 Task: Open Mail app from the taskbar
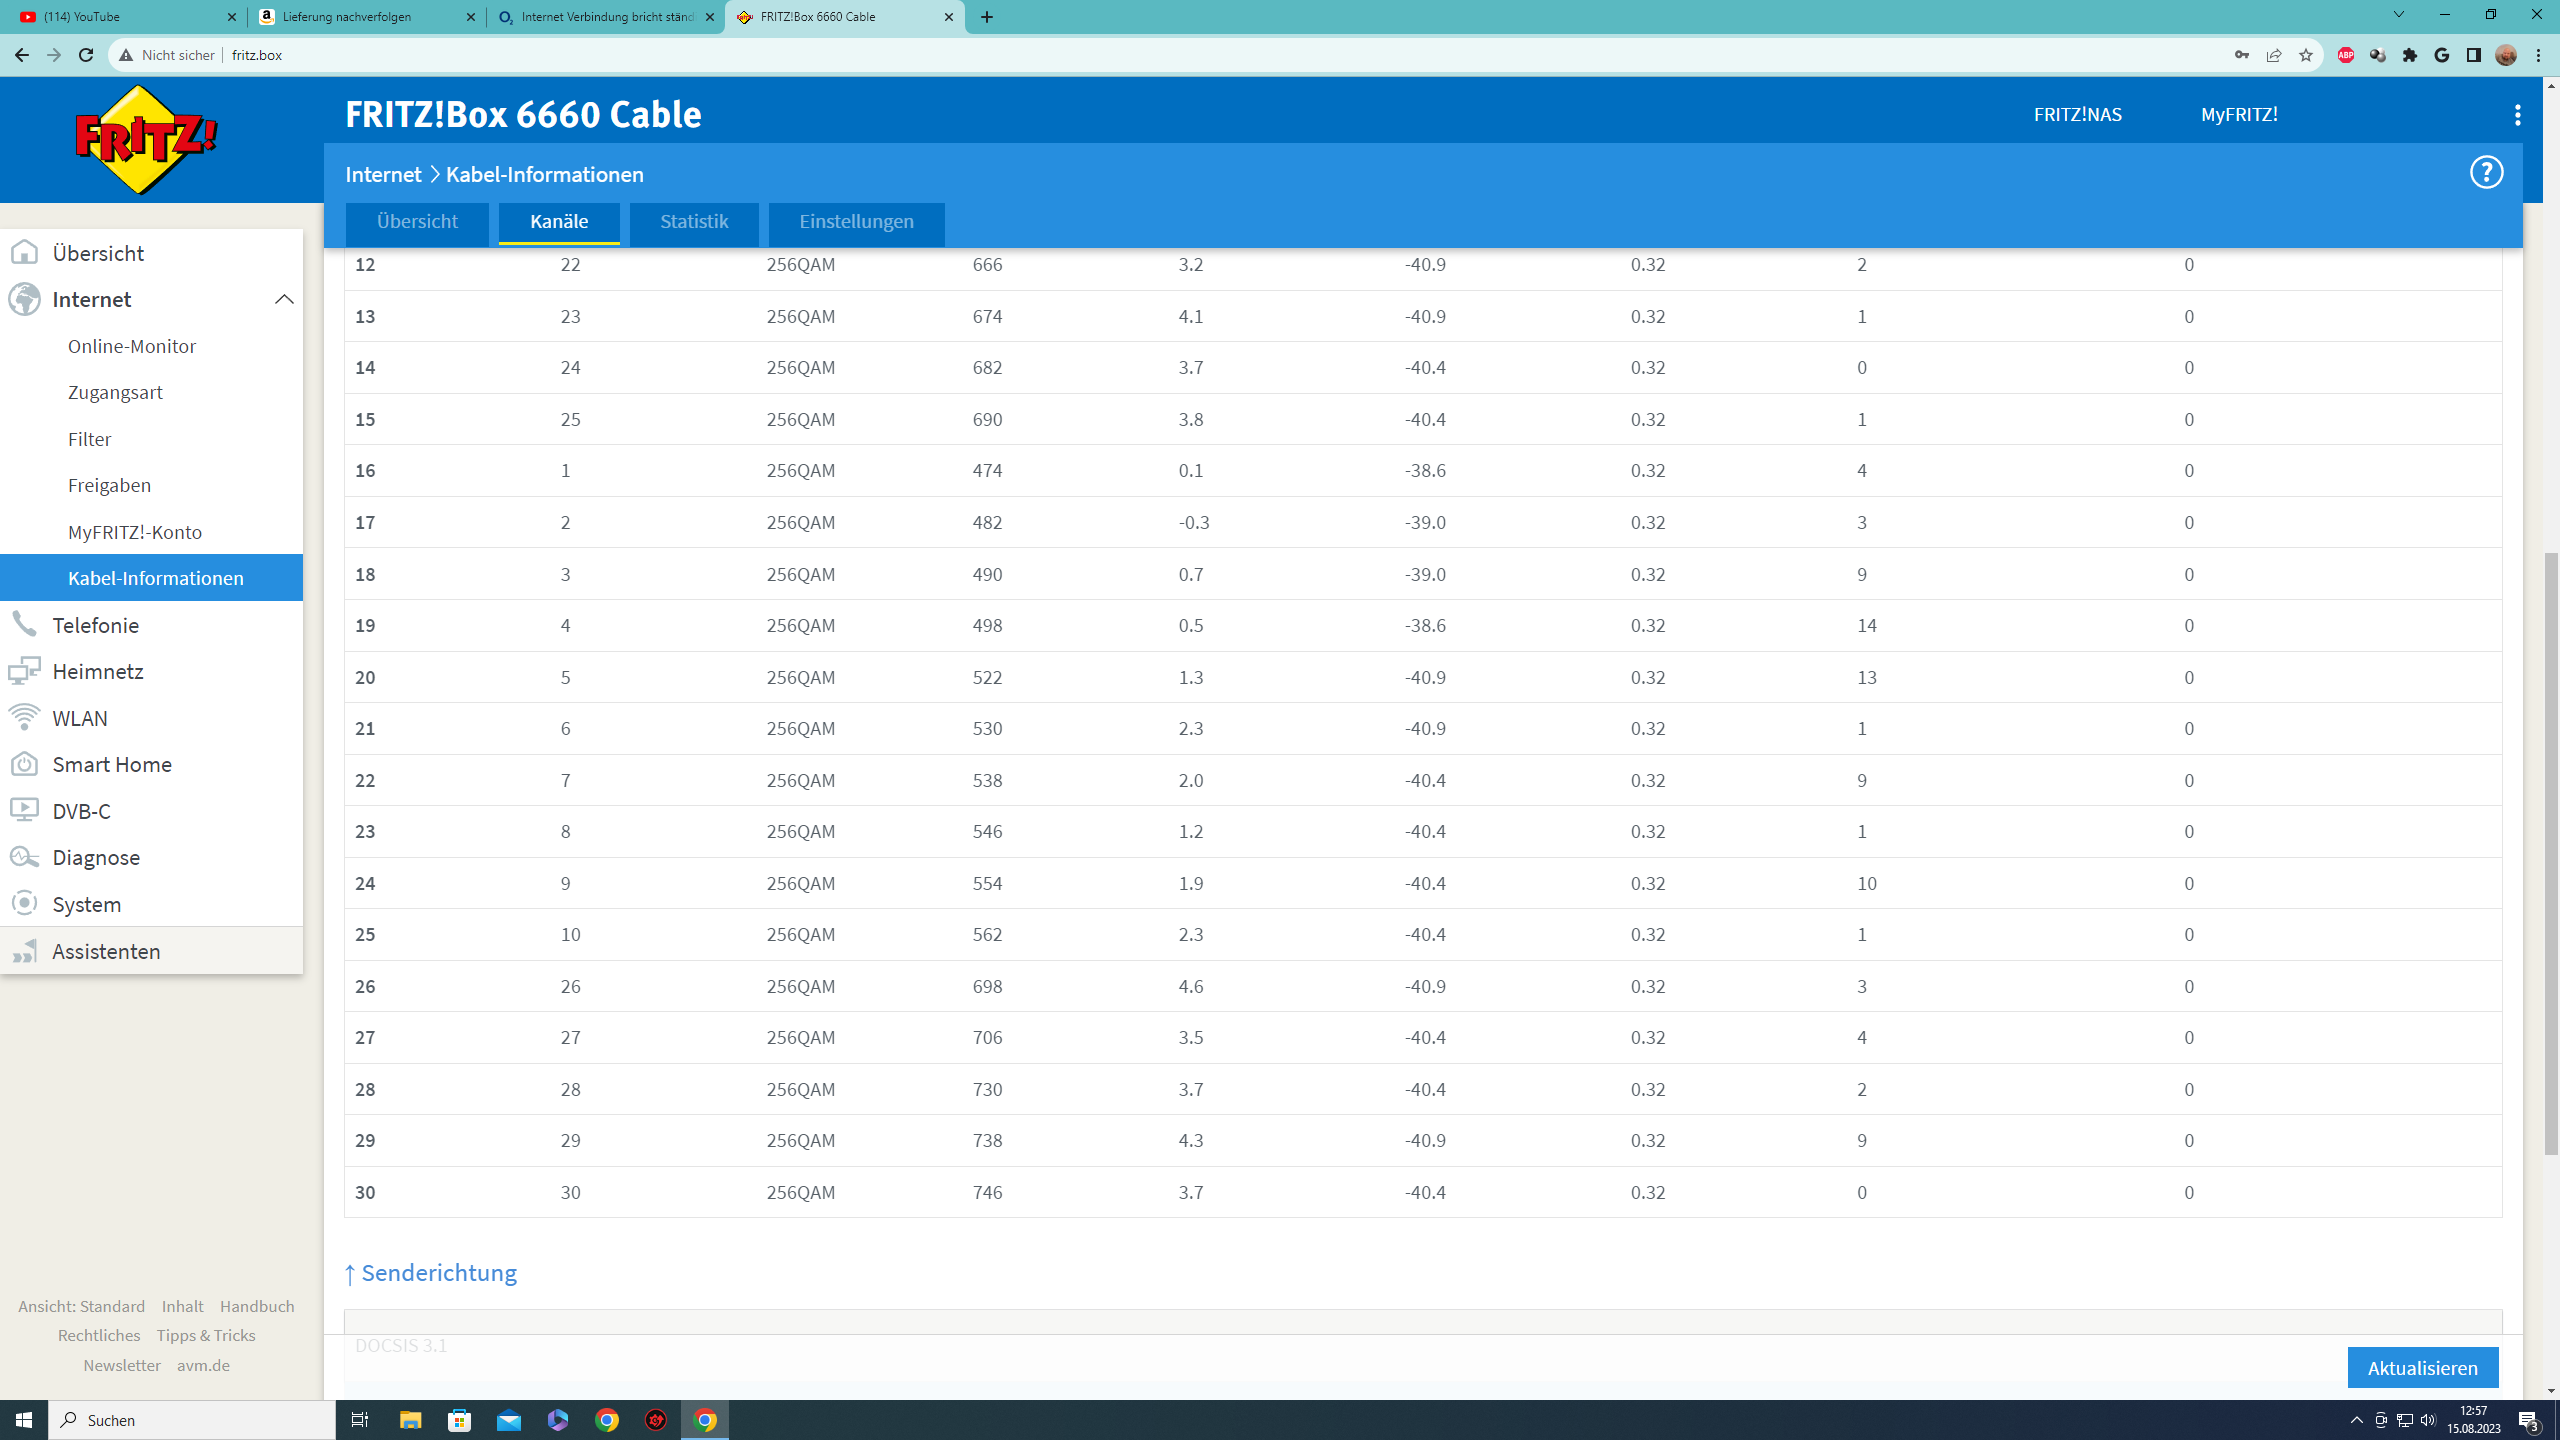pos(509,1420)
